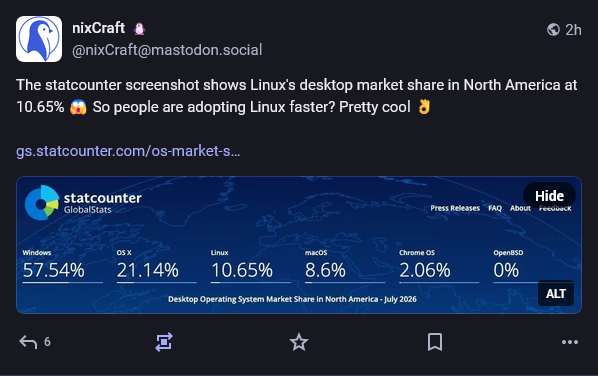Click the reply count number 6
Viewport: 598px width, 376px height.
(x=47, y=342)
